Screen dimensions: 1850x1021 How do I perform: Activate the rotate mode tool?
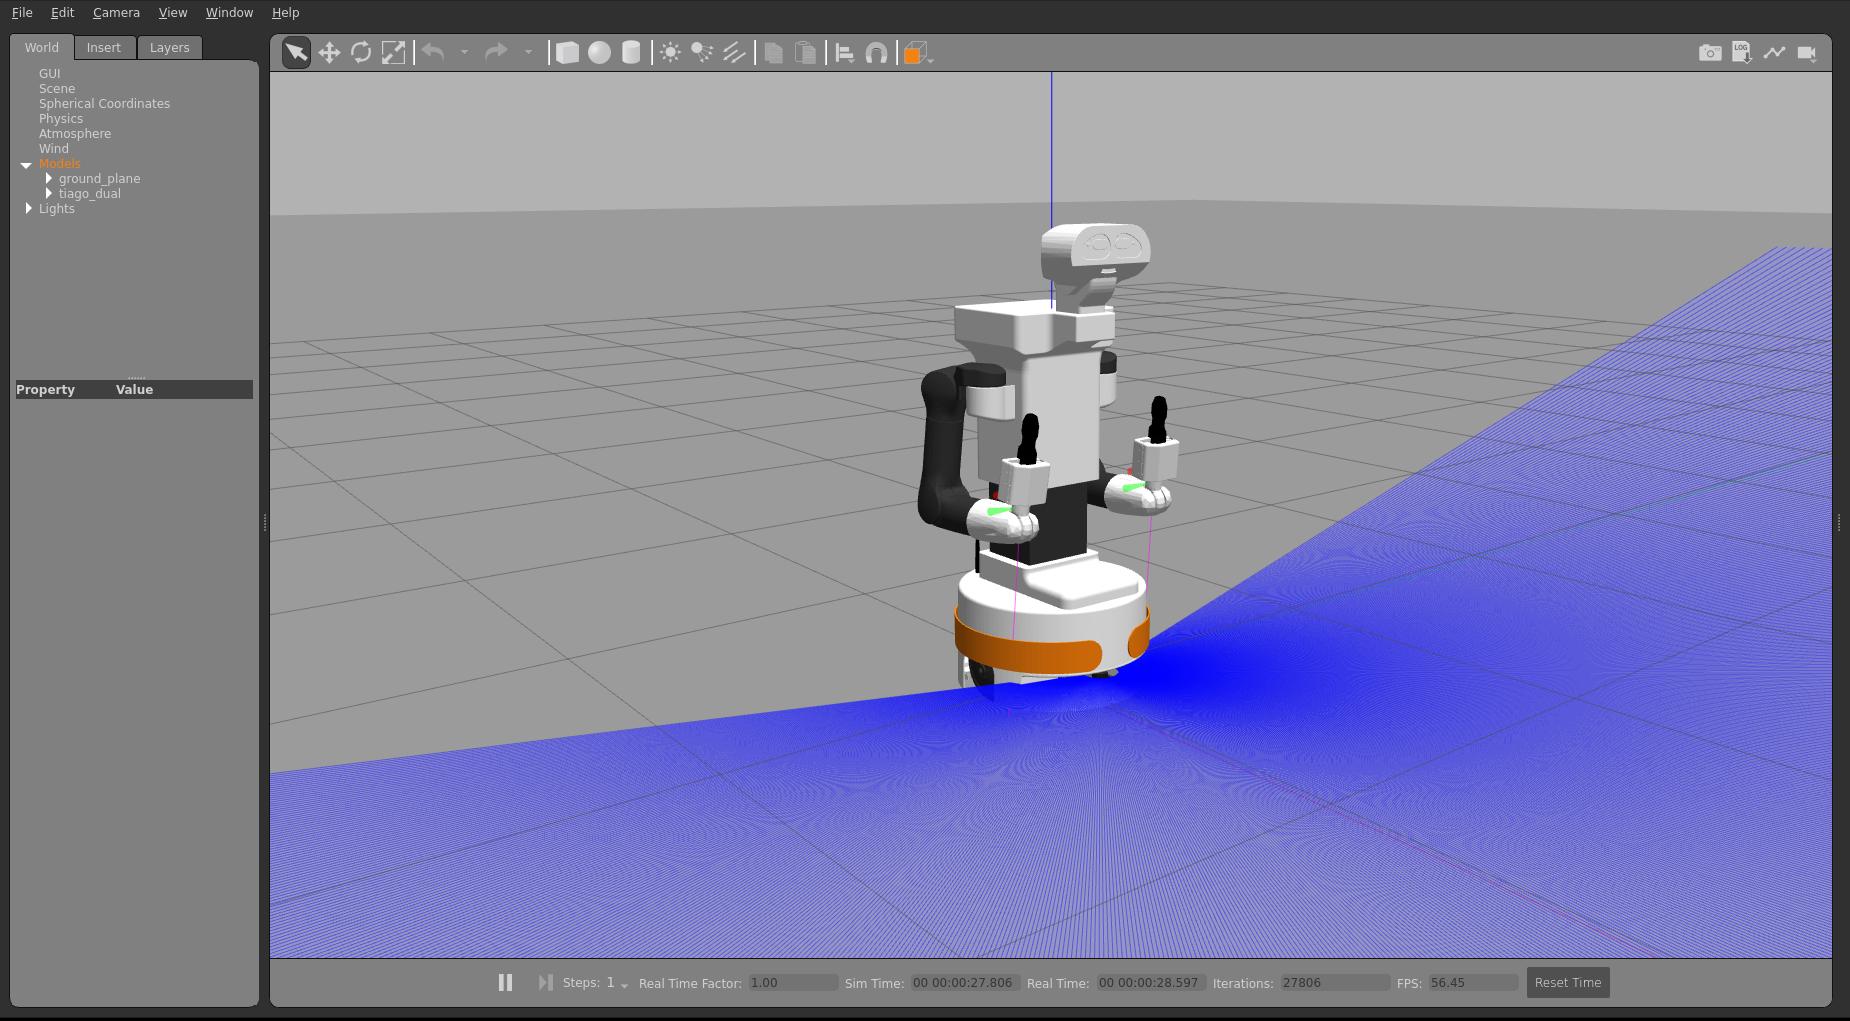point(361,53)
